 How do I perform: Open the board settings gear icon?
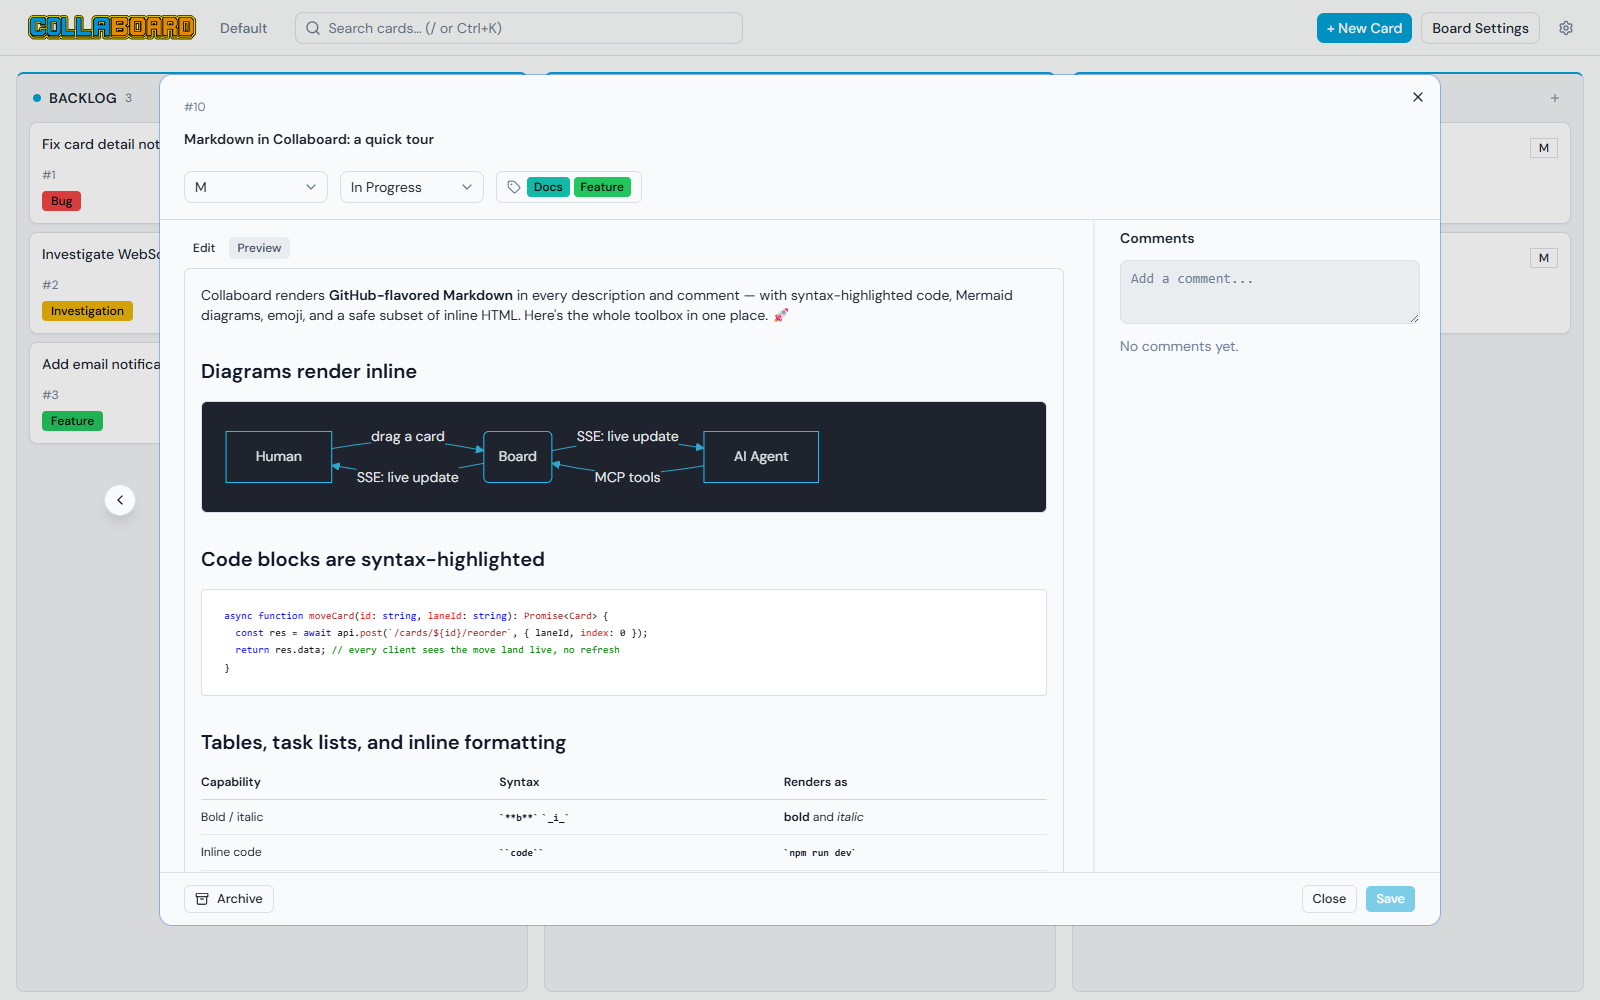tap(1566, 28)
